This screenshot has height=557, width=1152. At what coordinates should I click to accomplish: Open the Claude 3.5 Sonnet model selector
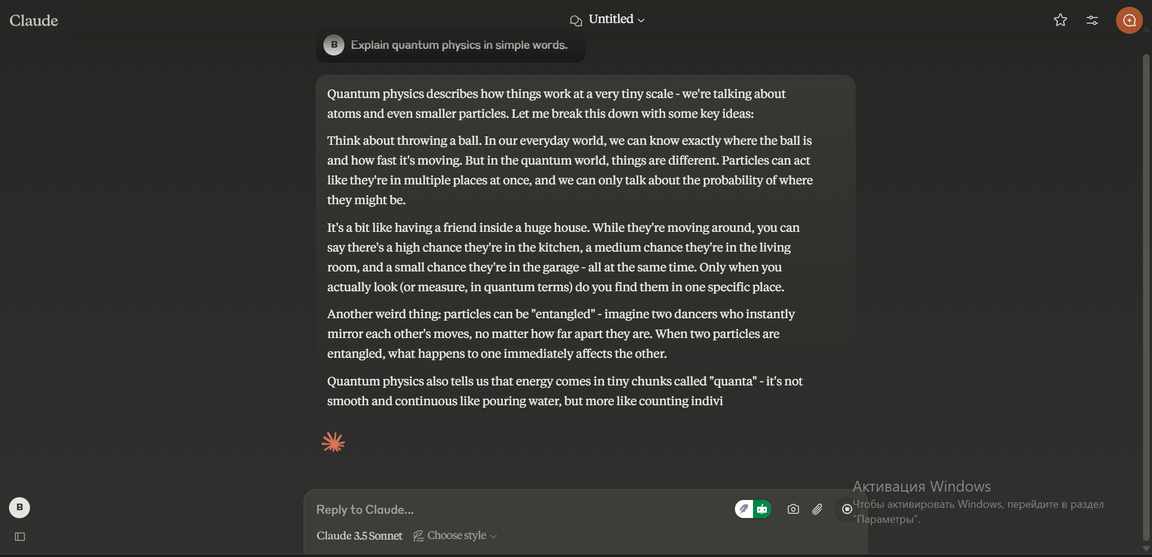[359, 536]
